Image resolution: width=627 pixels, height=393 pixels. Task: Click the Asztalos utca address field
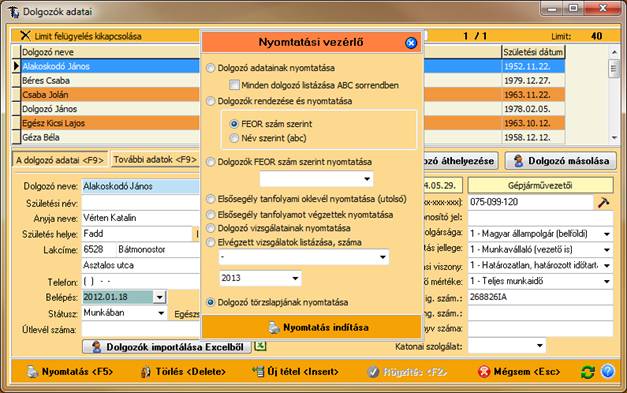(140, 265)
